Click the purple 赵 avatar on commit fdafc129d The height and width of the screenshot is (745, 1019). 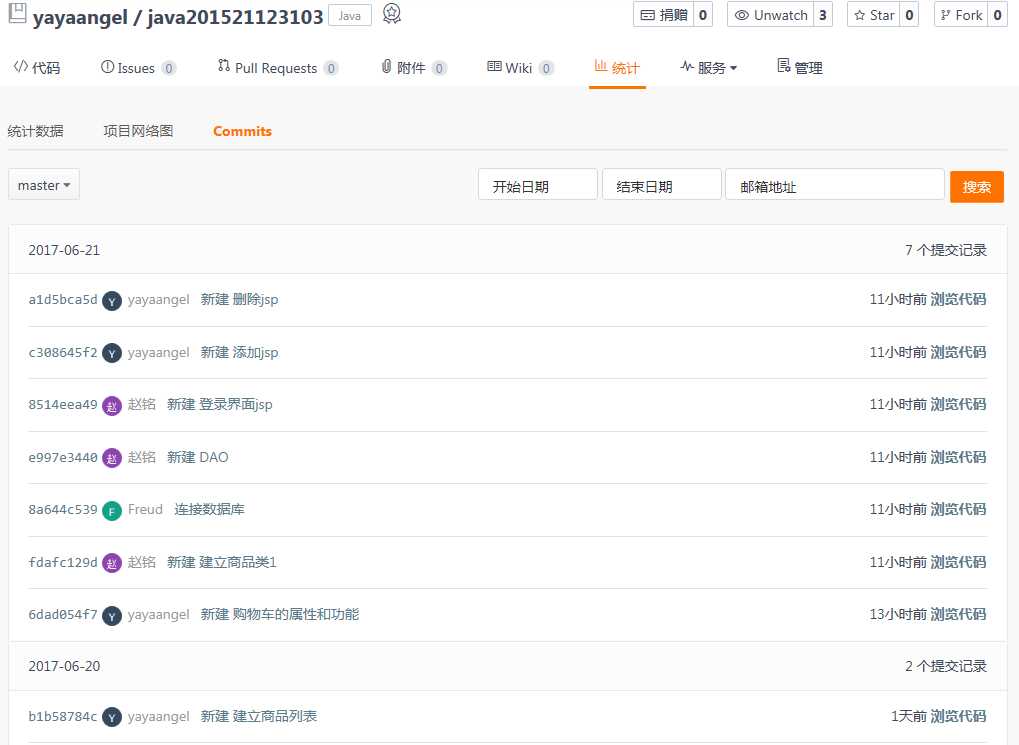112,563
